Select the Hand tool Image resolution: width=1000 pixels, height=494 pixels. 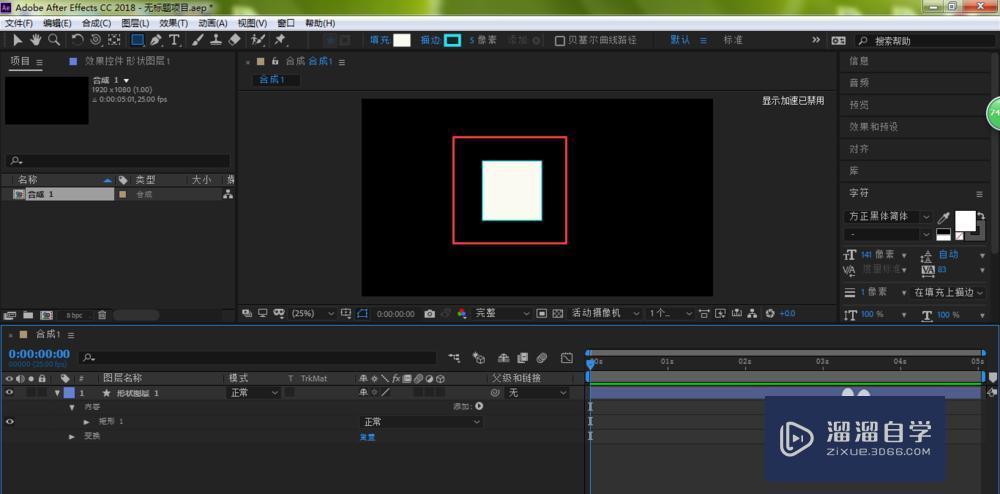tap(36, 40)
